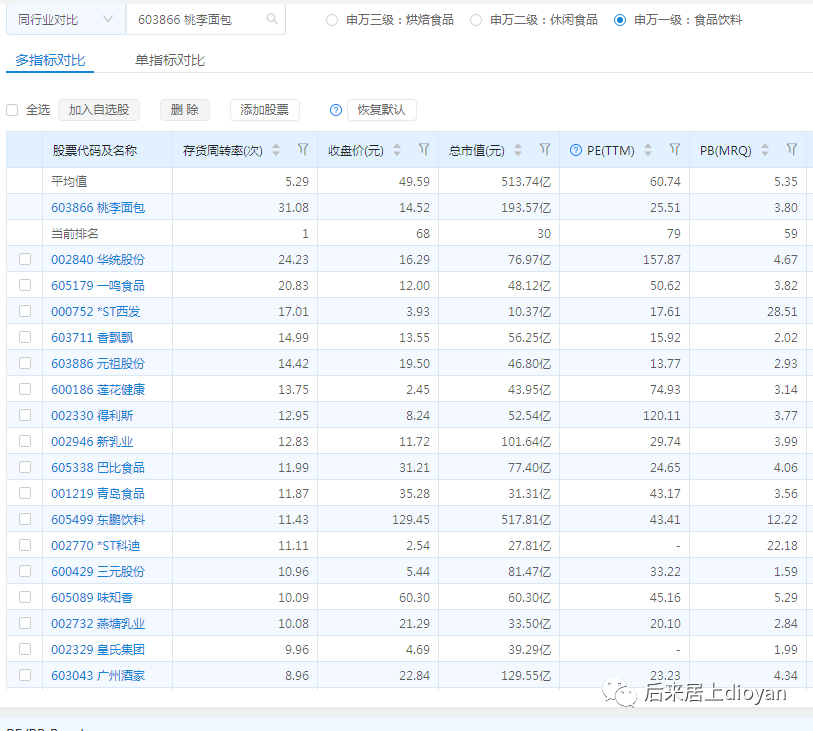Tick the 全选 checkbox
This screenshot has width=813, height=731.
pos(12,110)
